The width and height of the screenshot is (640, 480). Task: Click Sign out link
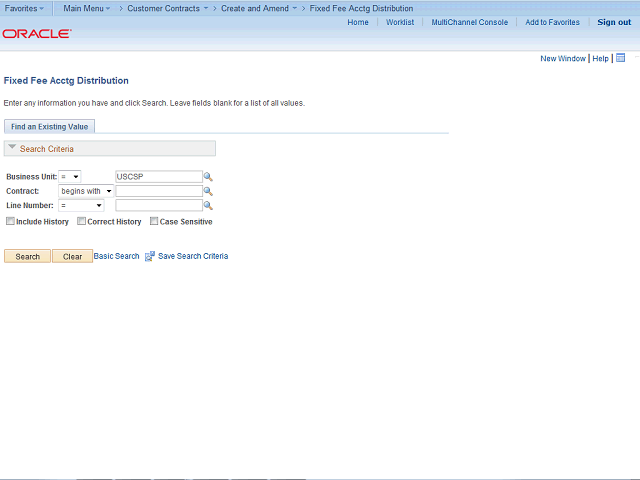[614, 22]
